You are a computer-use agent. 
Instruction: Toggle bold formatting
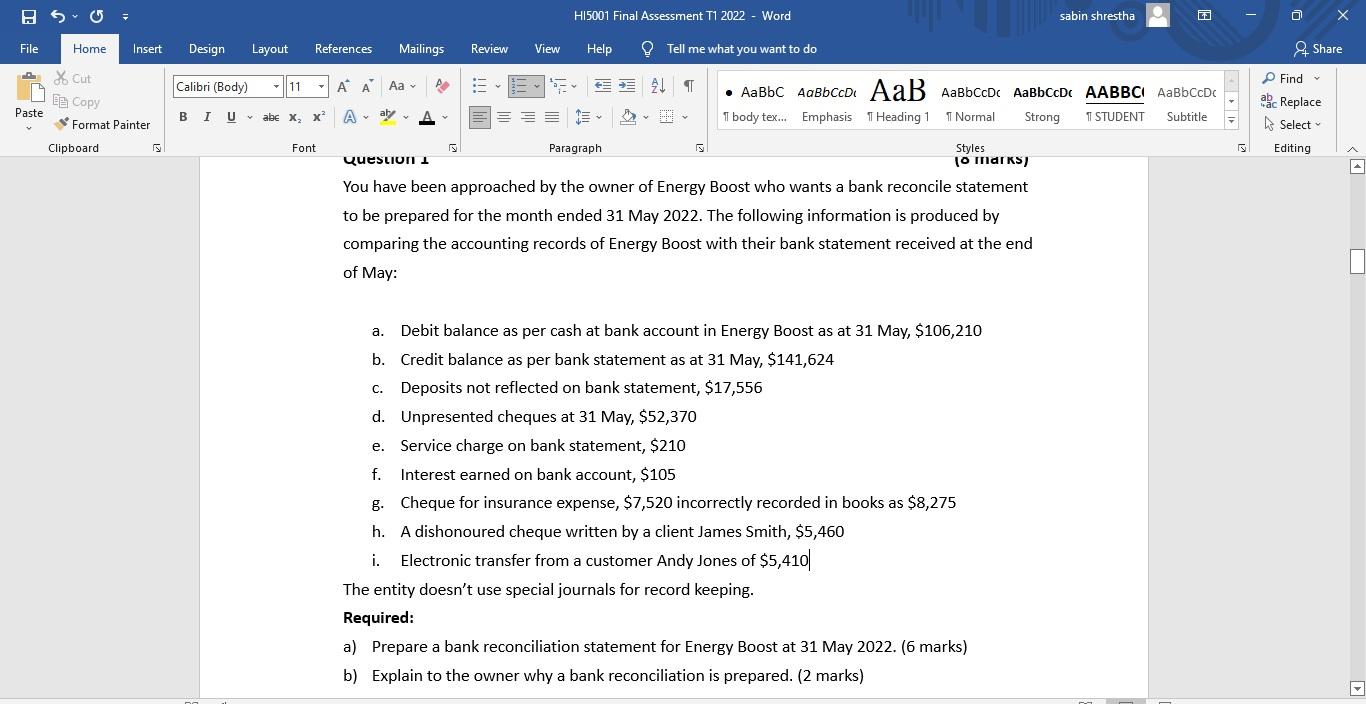point(183,117)
